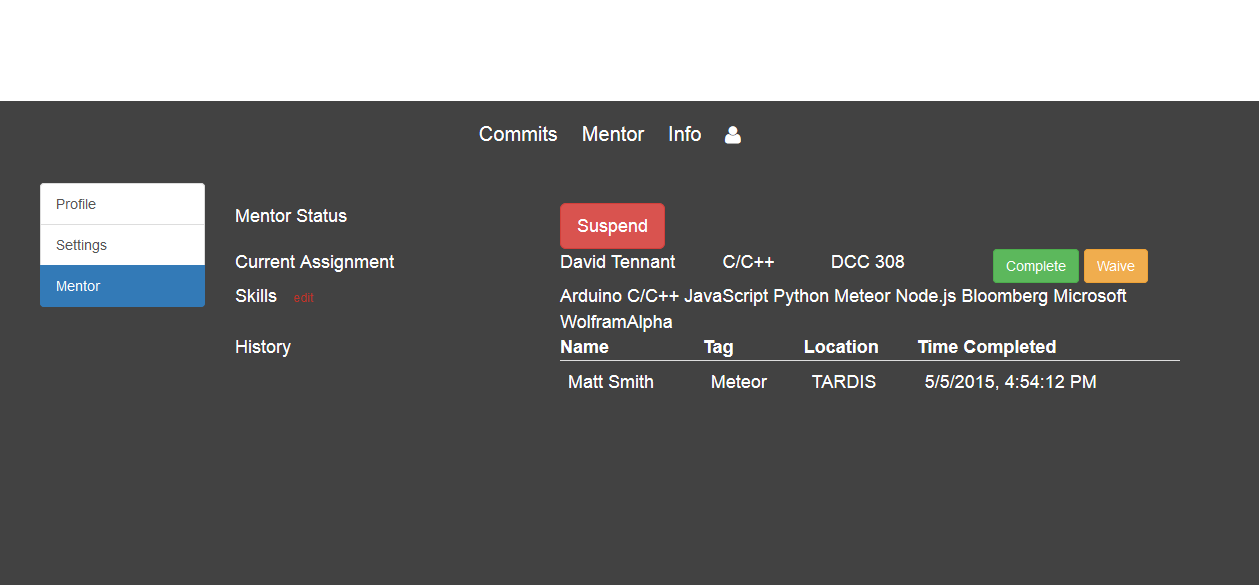Image resolution: width=1259 pixels, height=585 pixels.
Task: Open the Info navigation link
Action: point(685,134)
